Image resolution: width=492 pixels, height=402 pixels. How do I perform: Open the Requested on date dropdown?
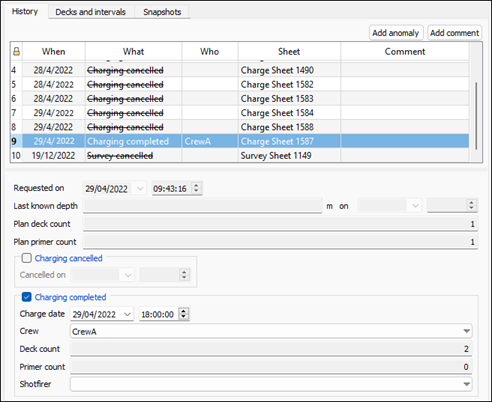140,188
